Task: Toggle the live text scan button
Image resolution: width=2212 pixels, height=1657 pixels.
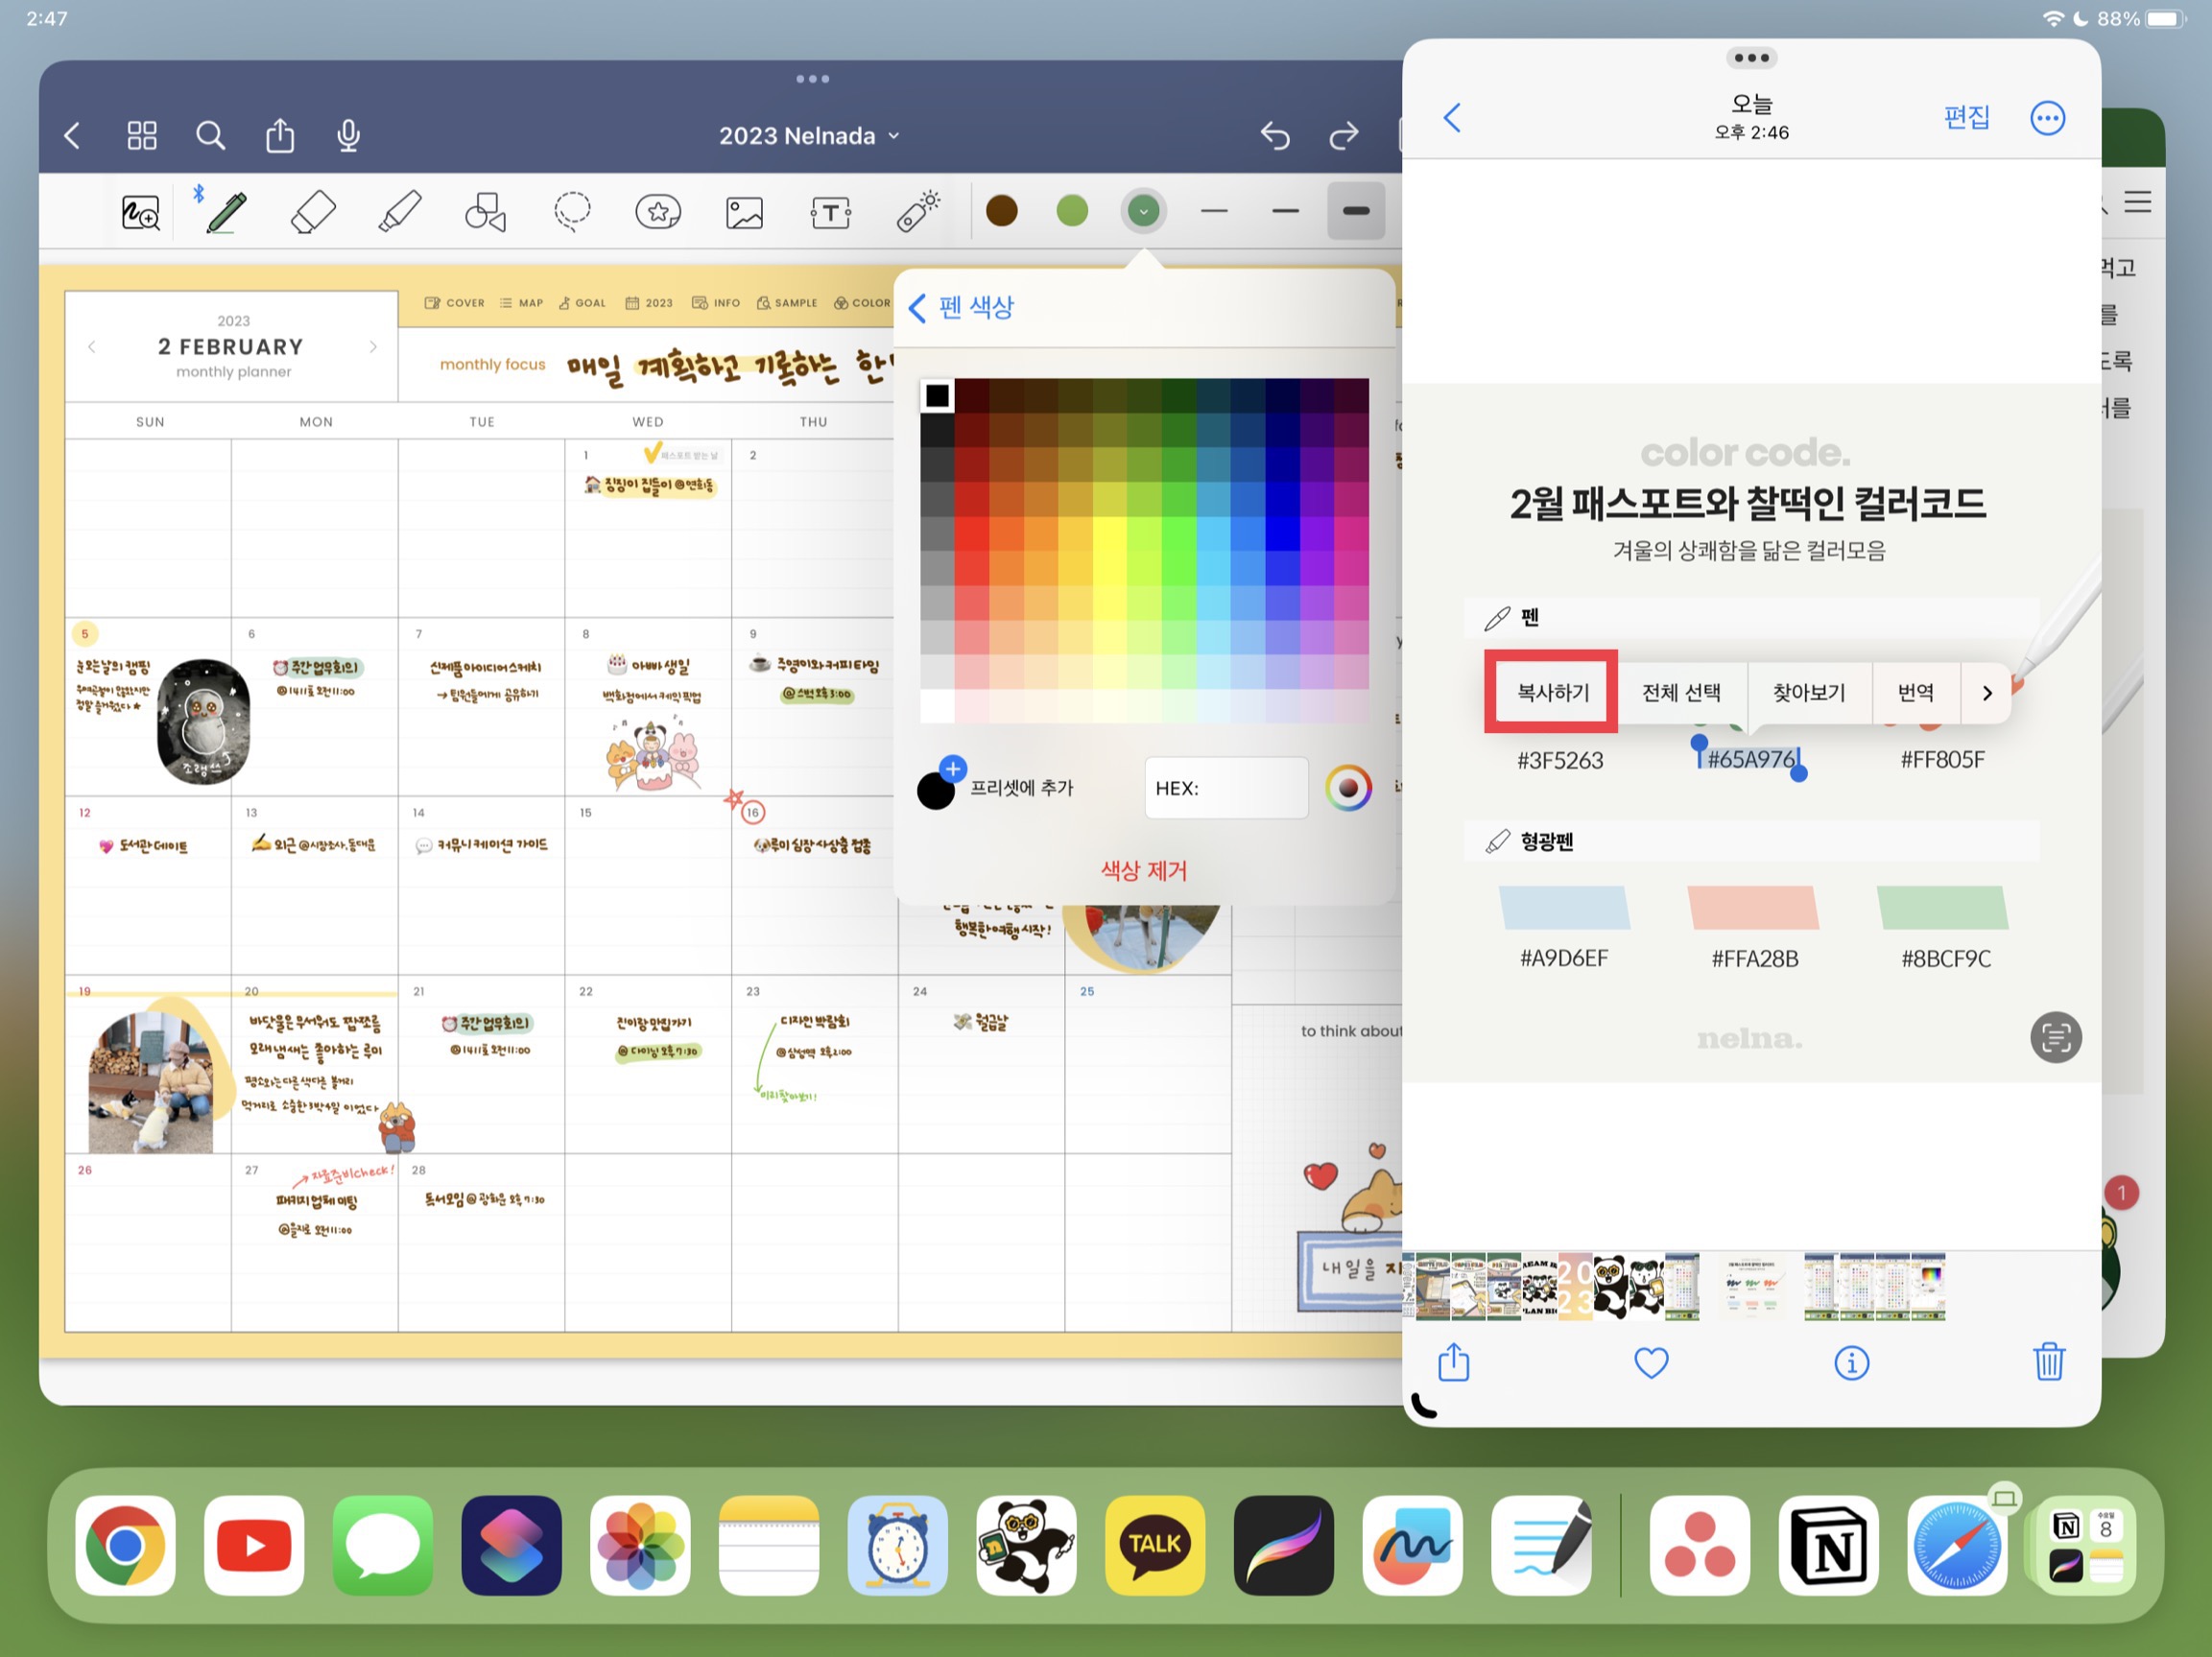Action: 2055,1037
